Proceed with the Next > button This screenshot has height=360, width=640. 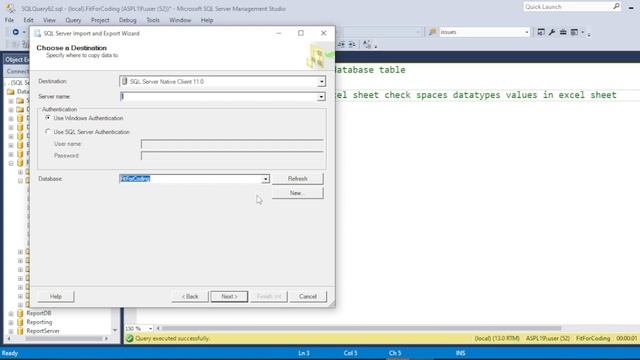(229, 296)
